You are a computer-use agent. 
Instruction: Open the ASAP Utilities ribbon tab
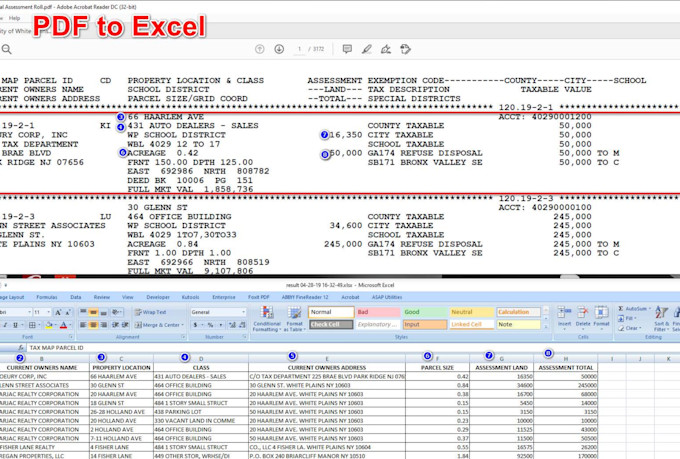click(x=387, y=297)
